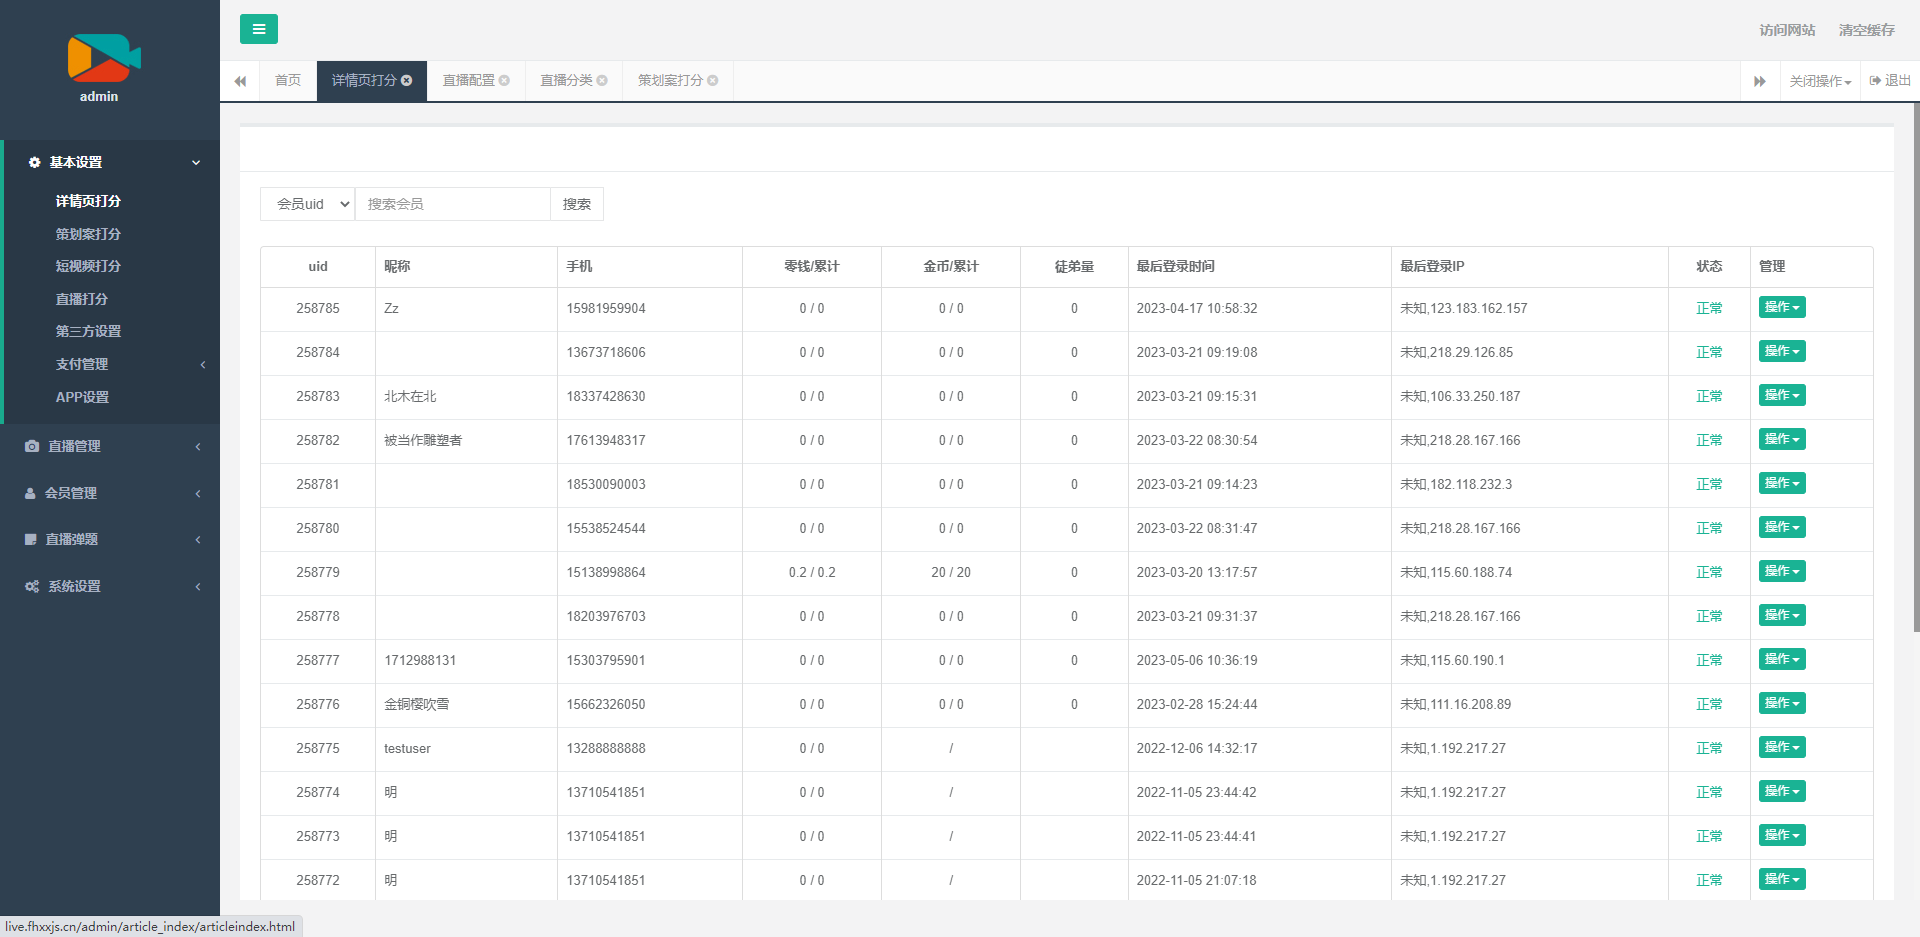Click the 访问网站 link
Screen dimensions: 1920x937
pos(1787,30)
